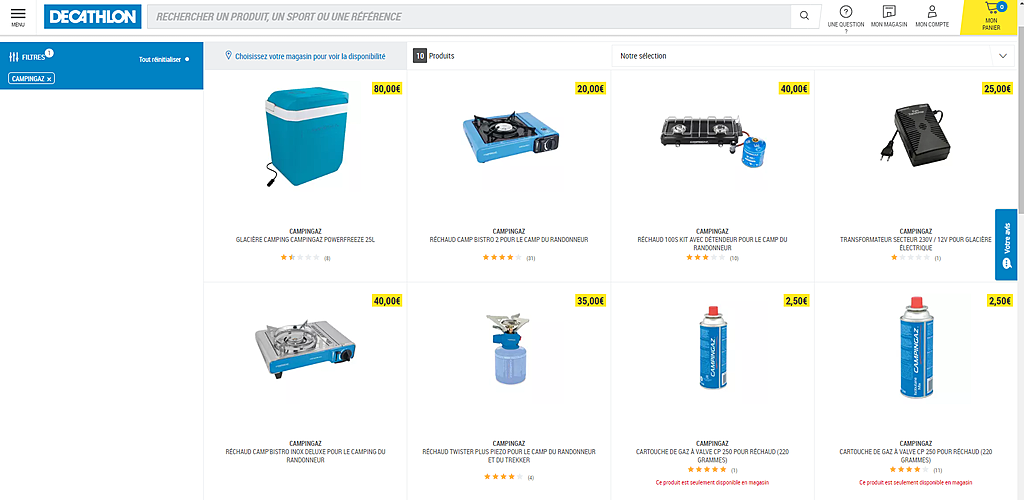Open Réchaud Camp Bistro 2 product link

pyautogui.click(x=509, y=240)
